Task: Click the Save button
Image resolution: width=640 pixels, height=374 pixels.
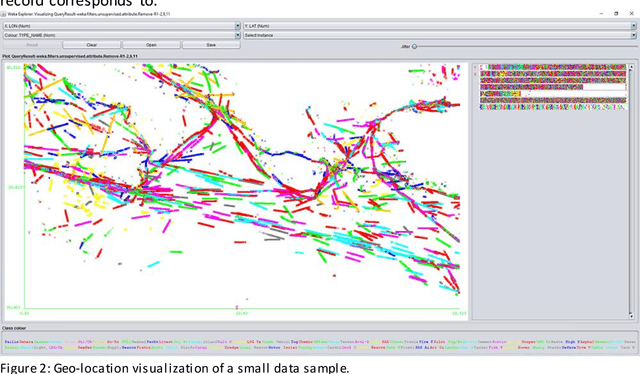Action: pyautogui.click(x=211, y=45)
